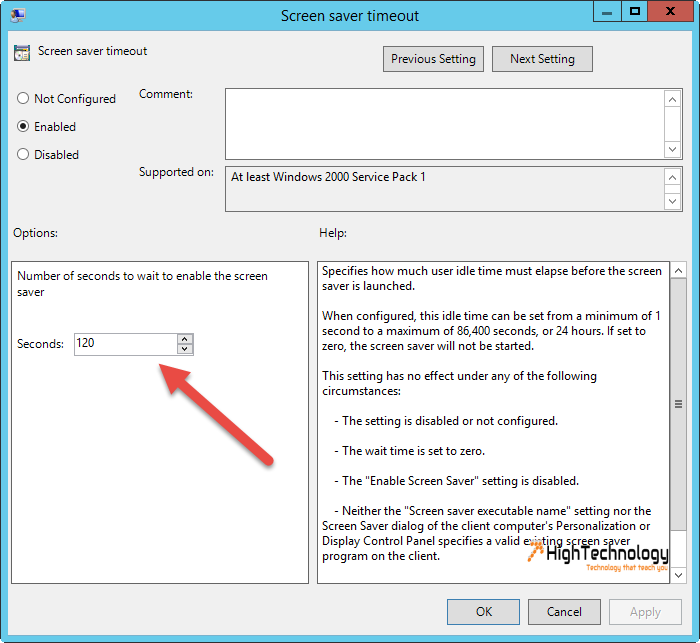Viewport: 700px width, 643px height.
Task: Click the Supported on scroll up arrow
Action: click(673, 178)
